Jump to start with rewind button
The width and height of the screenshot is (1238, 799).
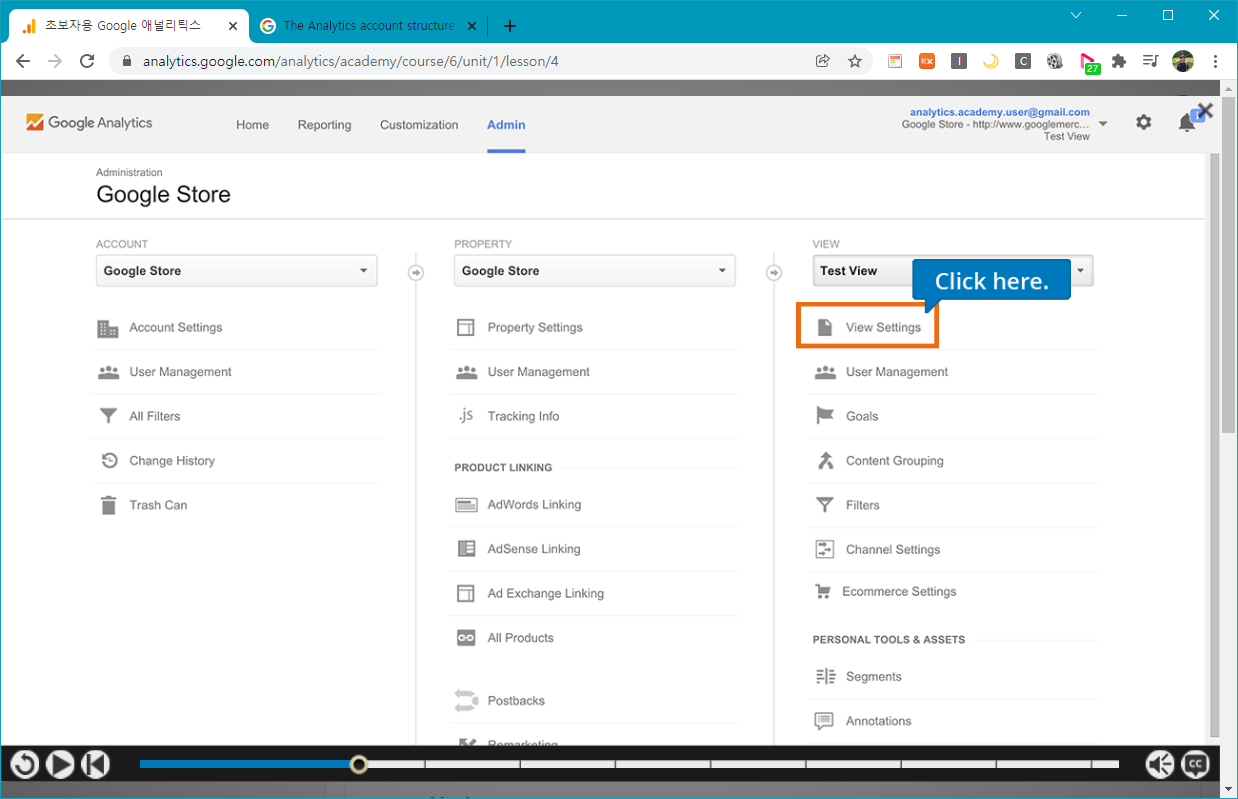(x=95, y=765)
